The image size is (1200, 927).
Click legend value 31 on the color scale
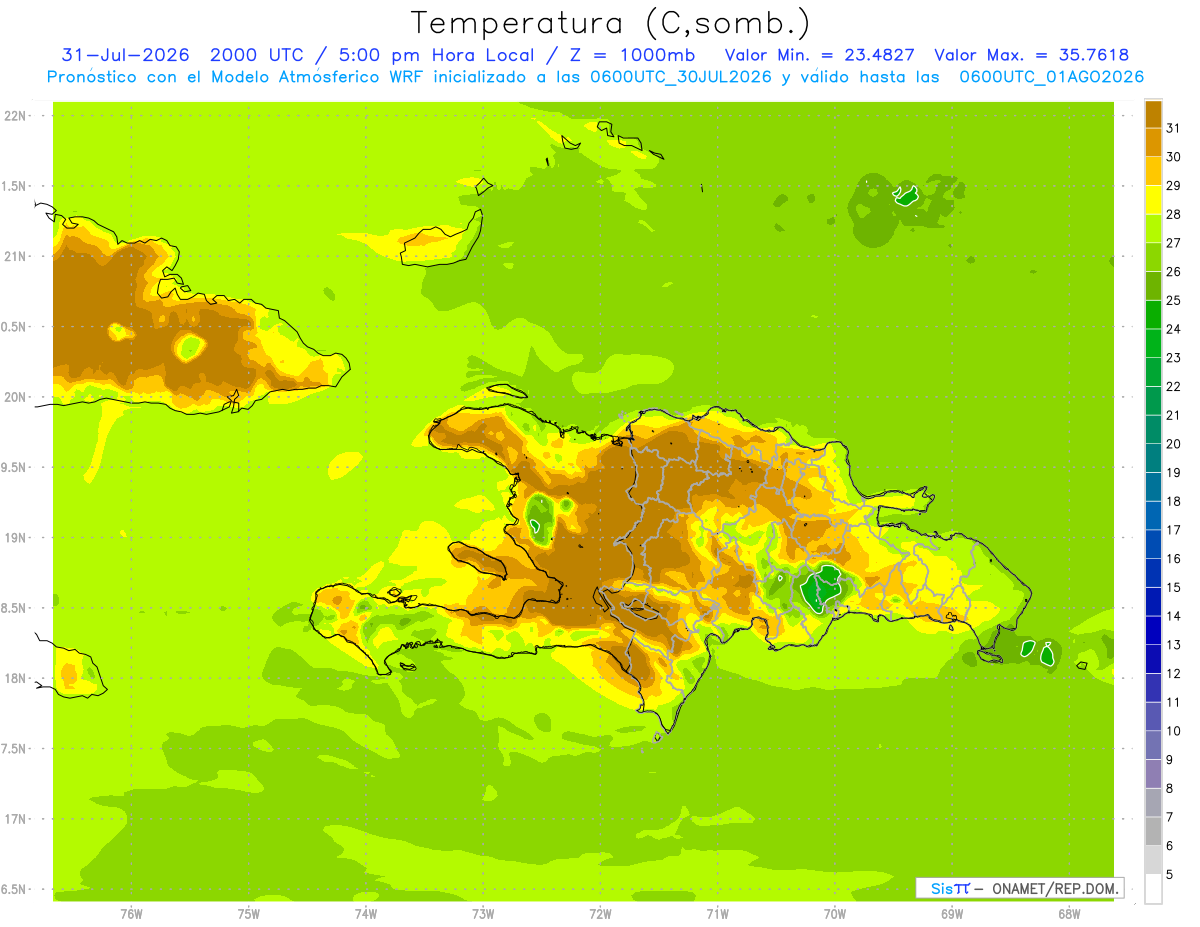point(1173,128)
